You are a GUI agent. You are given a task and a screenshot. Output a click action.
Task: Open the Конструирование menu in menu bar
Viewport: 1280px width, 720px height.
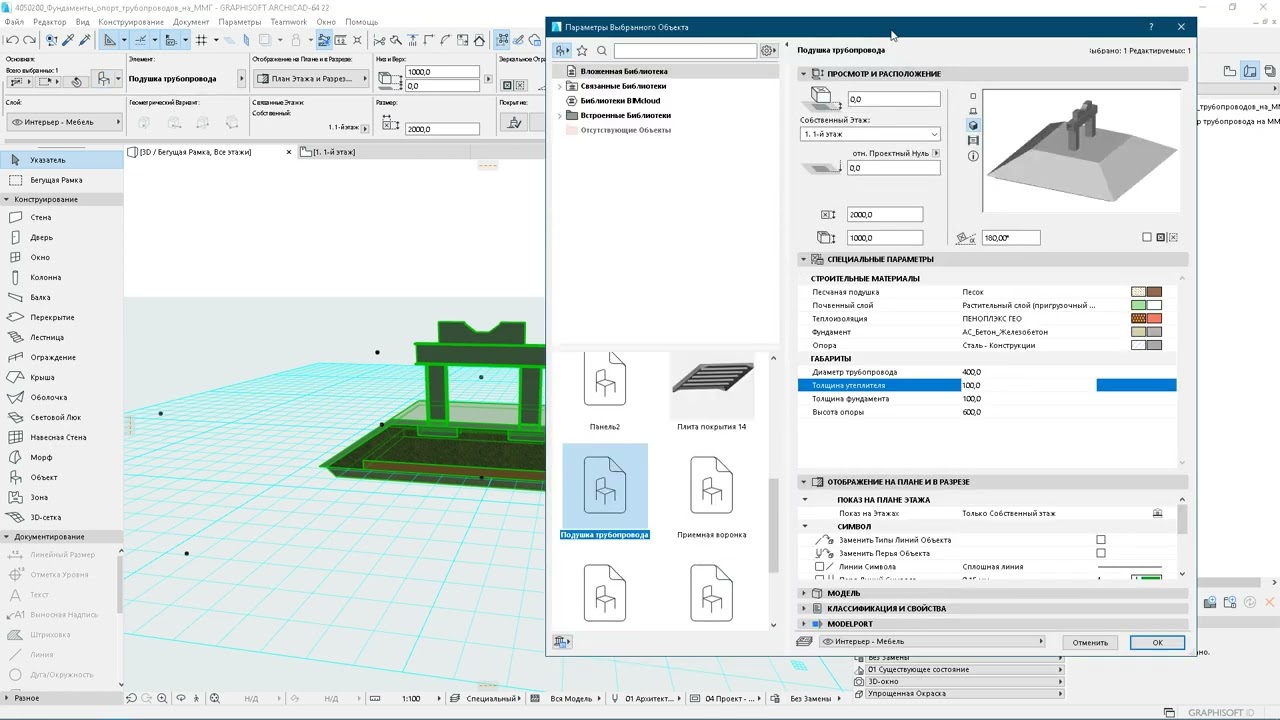[x=131, y=22]
